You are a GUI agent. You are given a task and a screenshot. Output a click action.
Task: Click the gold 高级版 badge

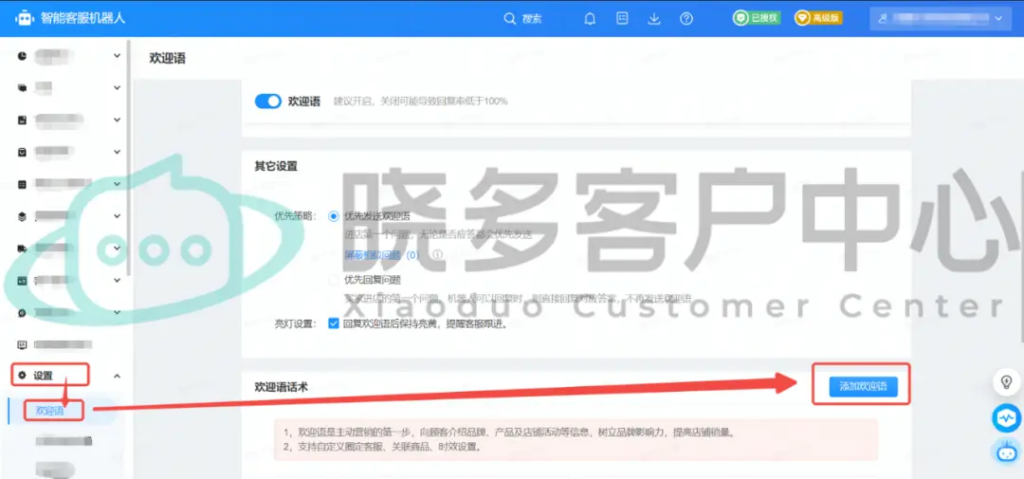click(x=818, y=18)
